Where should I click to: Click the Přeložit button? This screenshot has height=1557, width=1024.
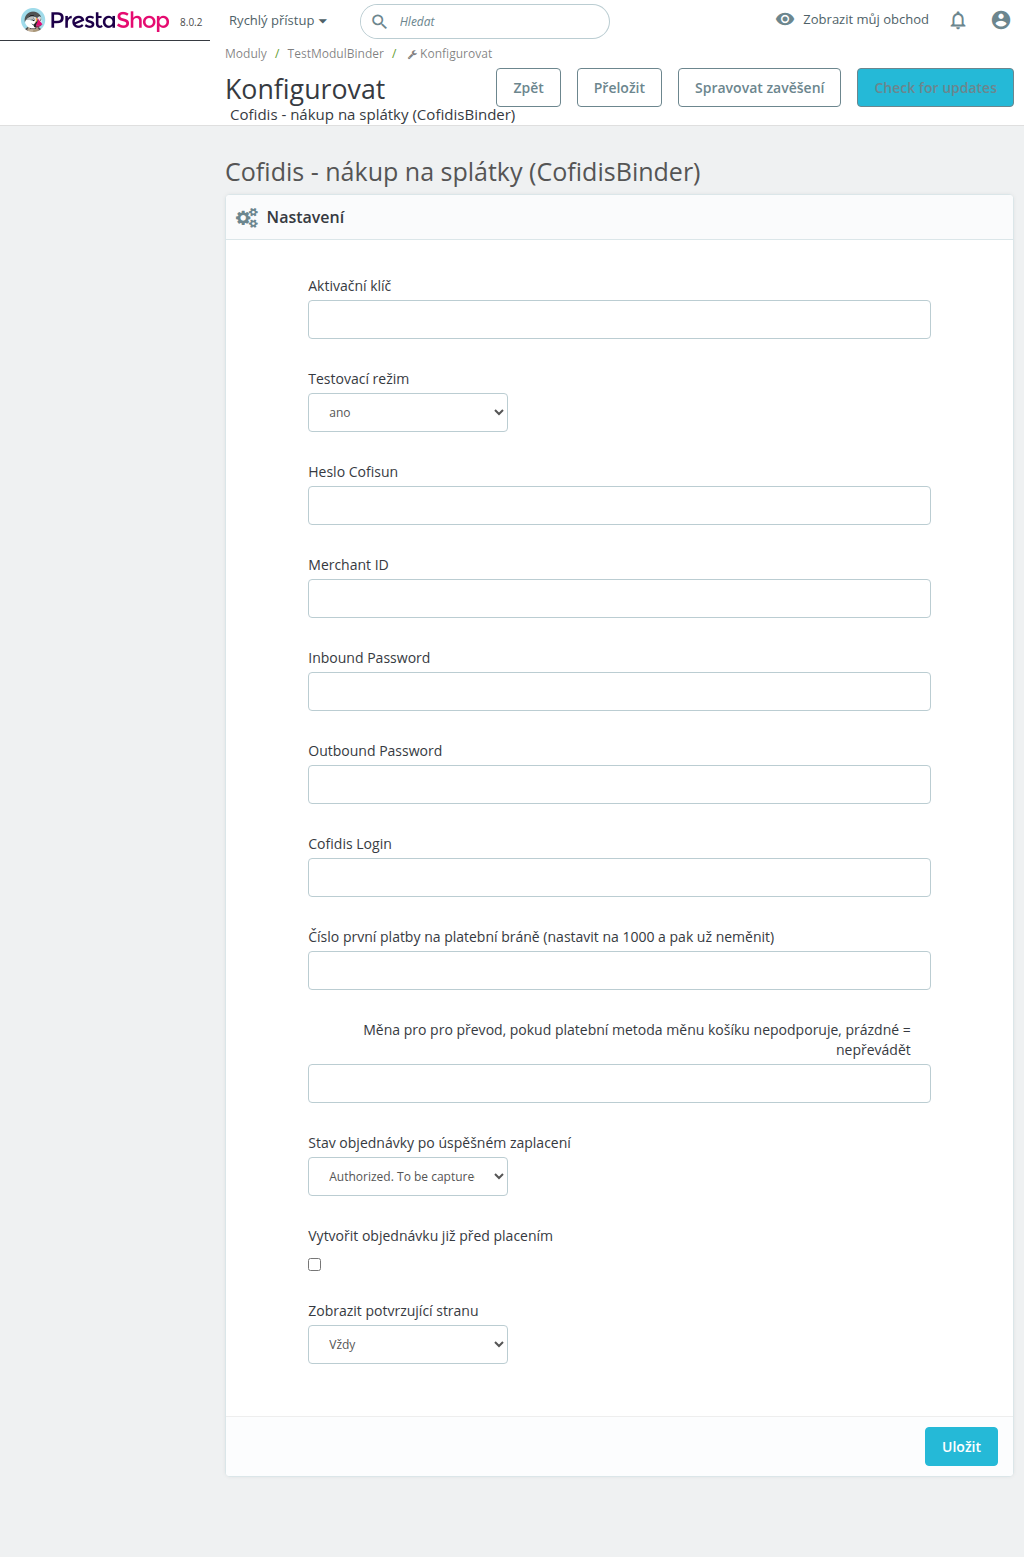[619, 88]
